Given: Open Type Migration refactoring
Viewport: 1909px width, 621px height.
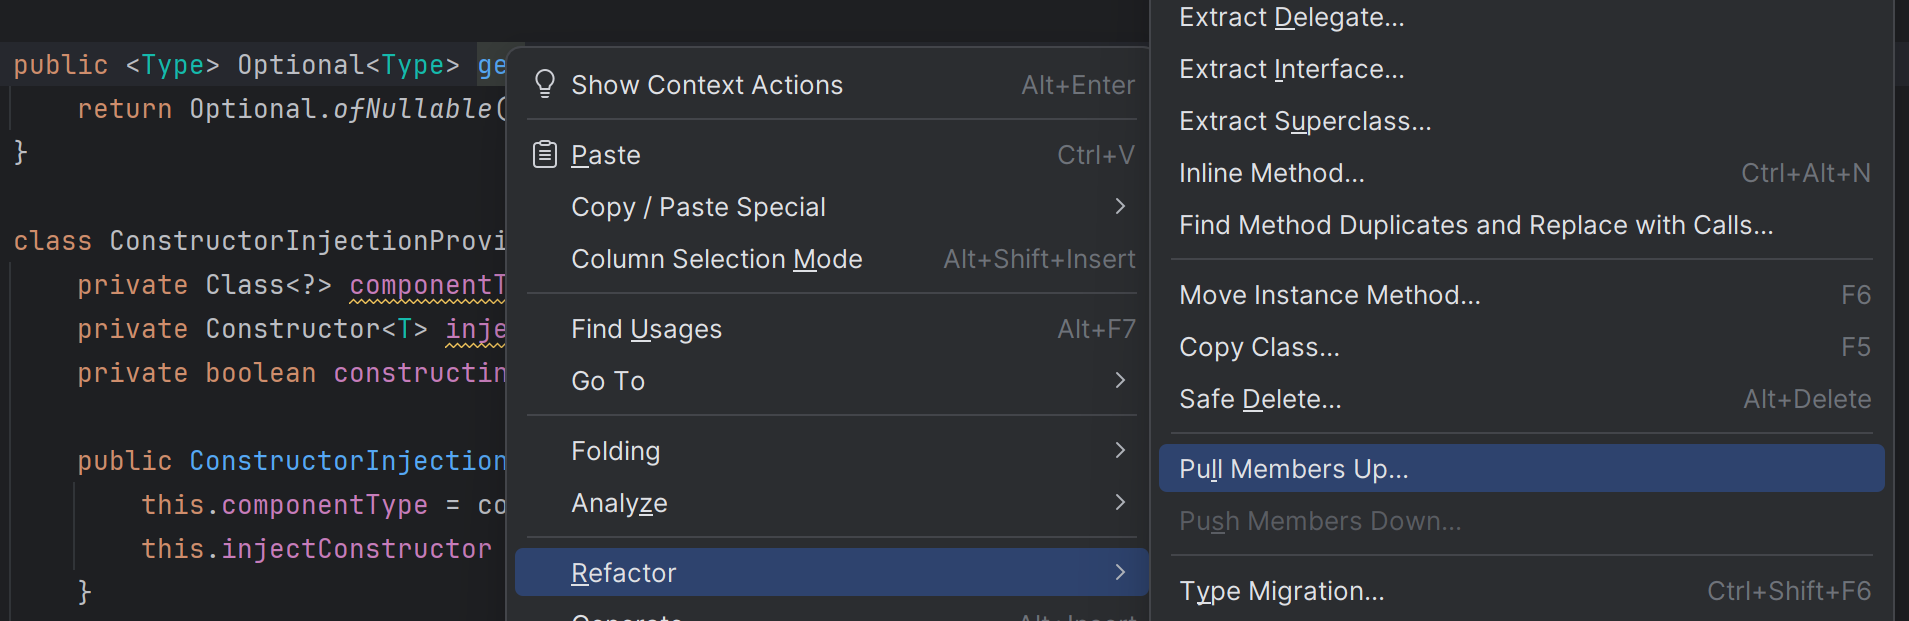Looking at the screenshot, I should (x=1281, y=591).
